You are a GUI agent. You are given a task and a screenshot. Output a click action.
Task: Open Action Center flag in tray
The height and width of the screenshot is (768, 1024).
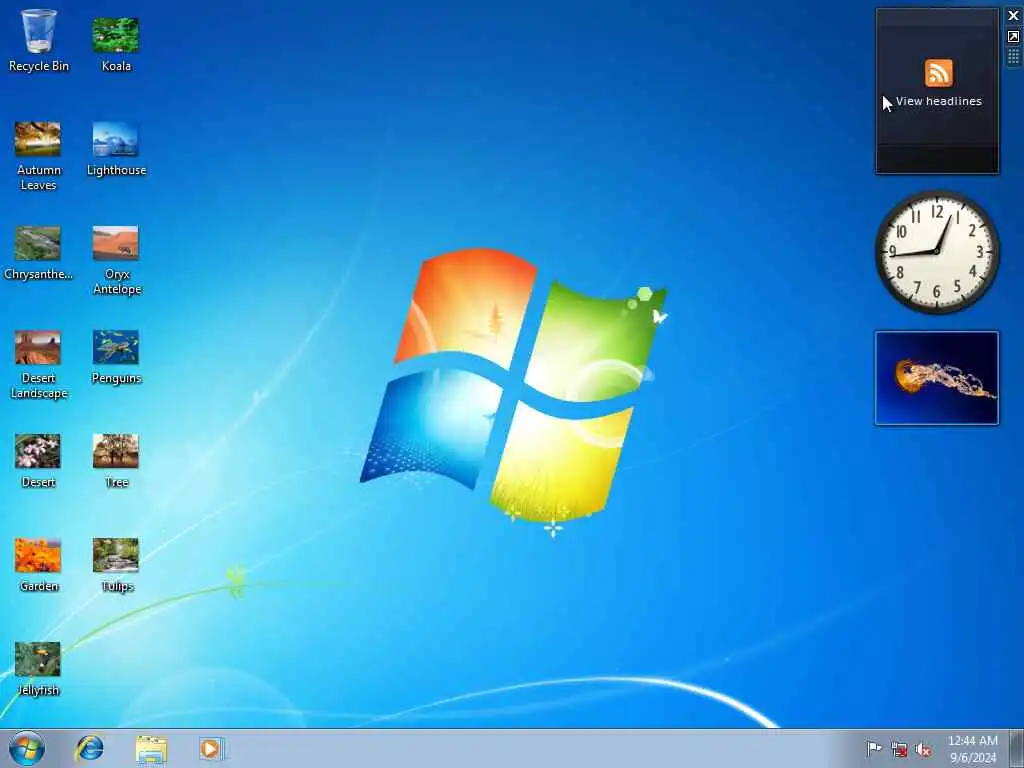coord(874,748)
